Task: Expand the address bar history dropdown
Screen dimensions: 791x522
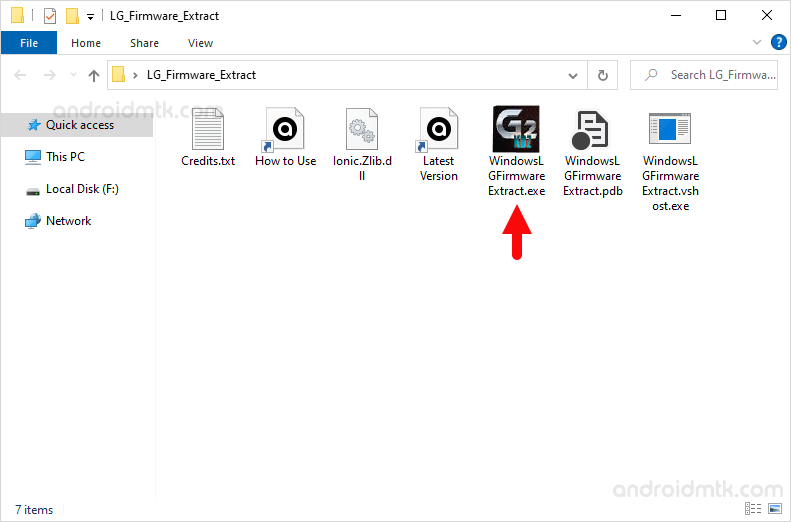Action: tap(573, 76)
